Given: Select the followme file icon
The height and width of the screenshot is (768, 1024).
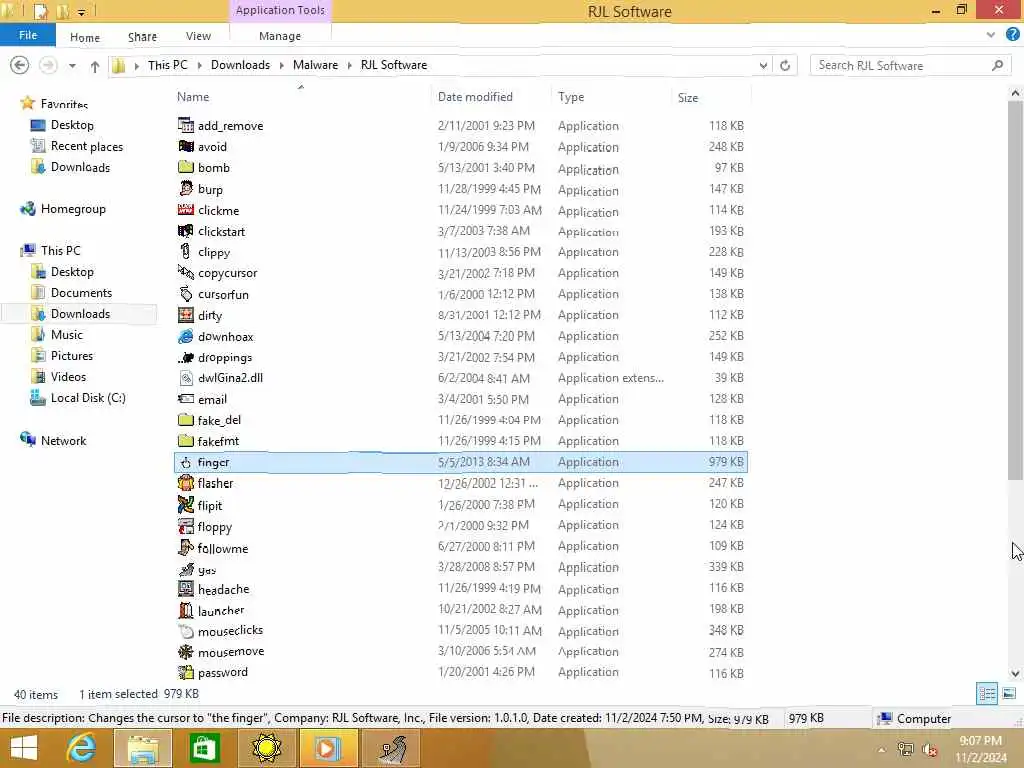Looking at the screenshot, I should coord(186,547).
